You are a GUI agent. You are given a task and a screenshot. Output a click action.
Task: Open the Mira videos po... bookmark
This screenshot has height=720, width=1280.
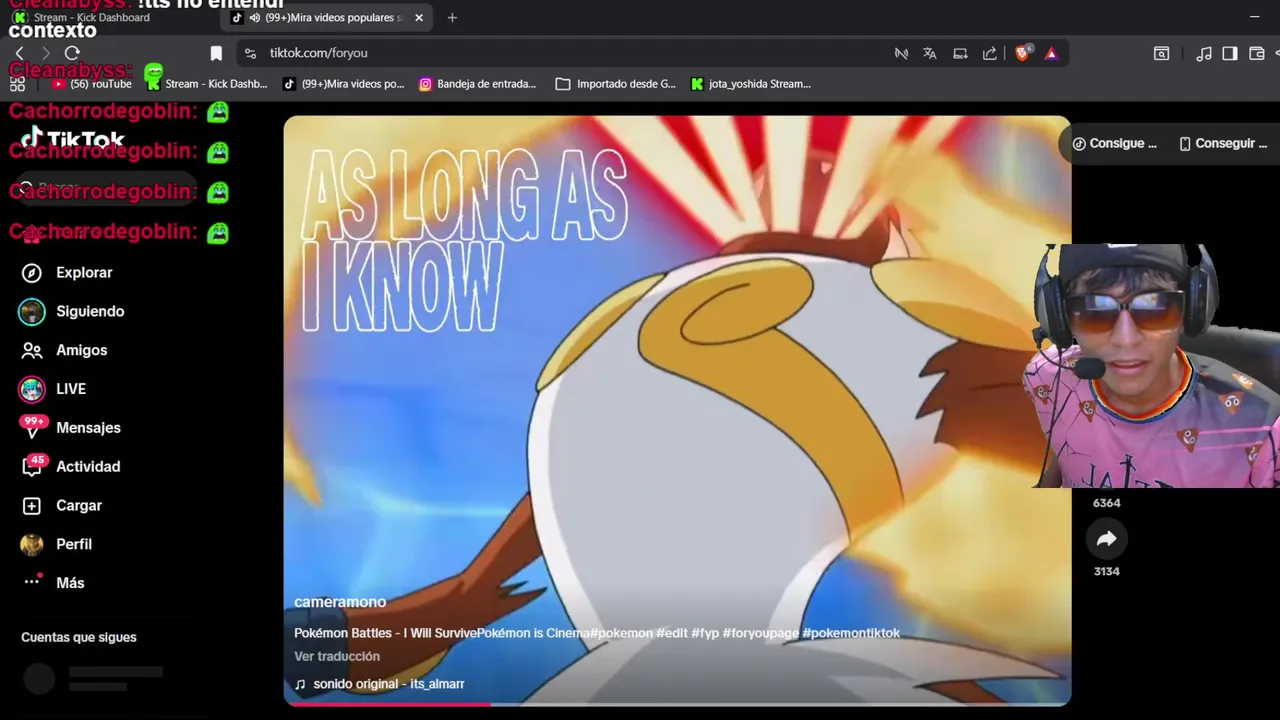[343, 84]
